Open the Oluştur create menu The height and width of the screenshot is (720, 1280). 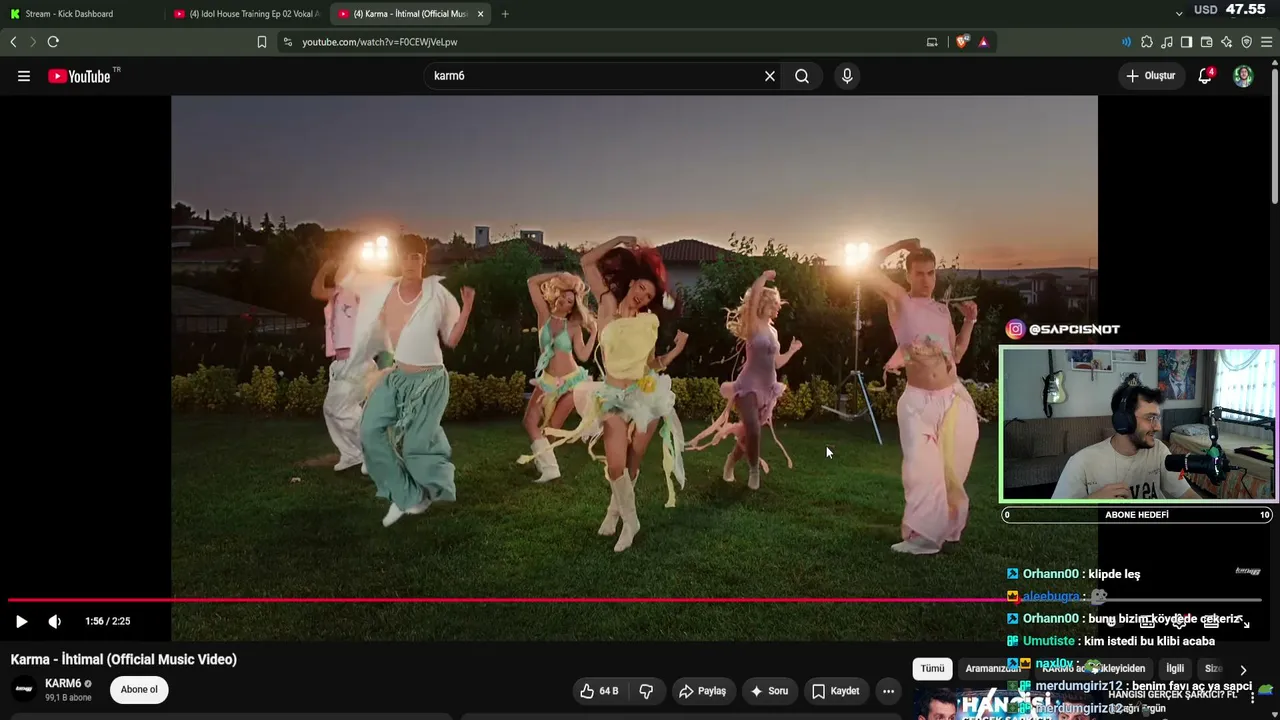click(x=1151, y=76)
